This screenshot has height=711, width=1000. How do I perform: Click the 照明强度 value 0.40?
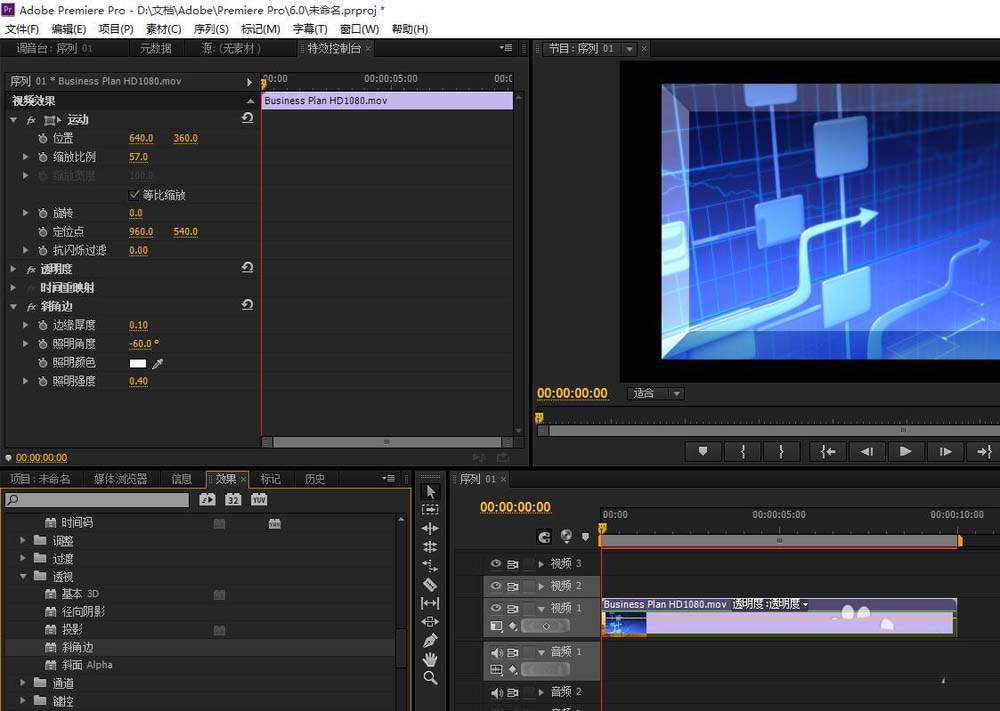click(x=138, y=381)
